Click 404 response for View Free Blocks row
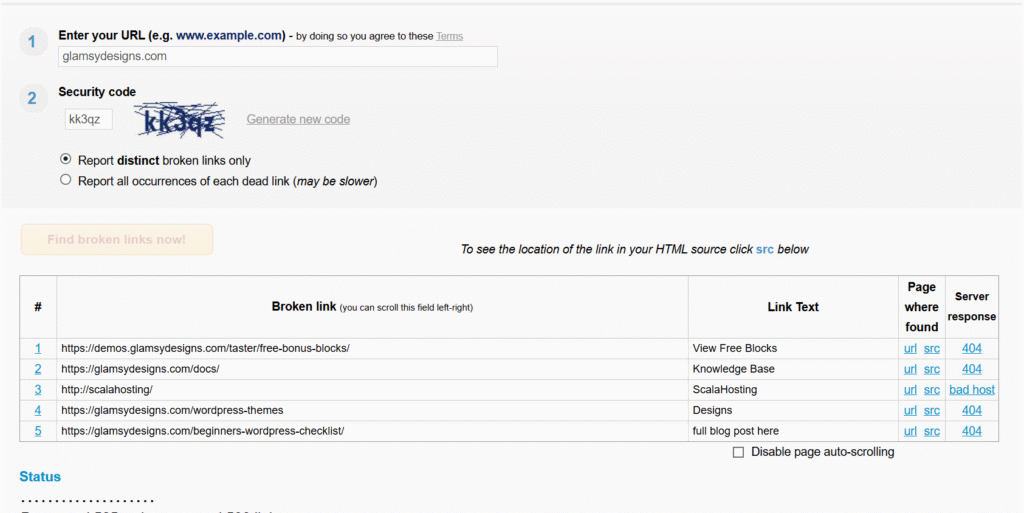 (x=972, y=348)
